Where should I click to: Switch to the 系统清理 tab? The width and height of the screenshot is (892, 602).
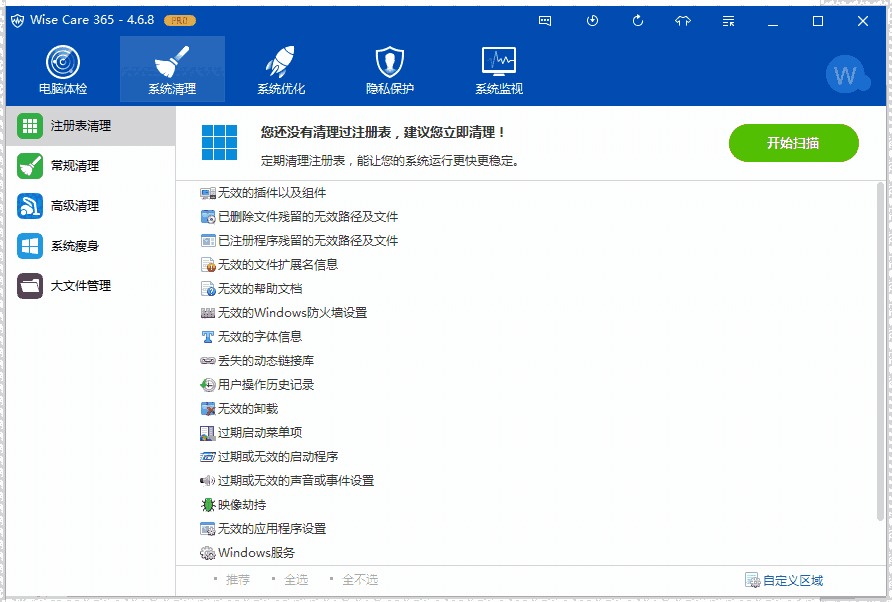point(172,69)
